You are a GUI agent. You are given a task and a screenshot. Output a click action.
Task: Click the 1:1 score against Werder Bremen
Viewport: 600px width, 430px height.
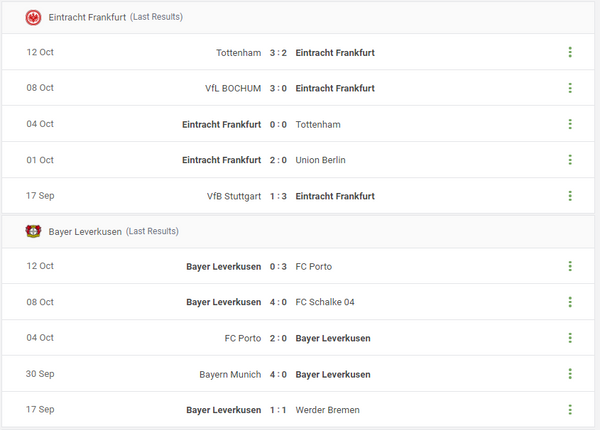pos(278,410)
